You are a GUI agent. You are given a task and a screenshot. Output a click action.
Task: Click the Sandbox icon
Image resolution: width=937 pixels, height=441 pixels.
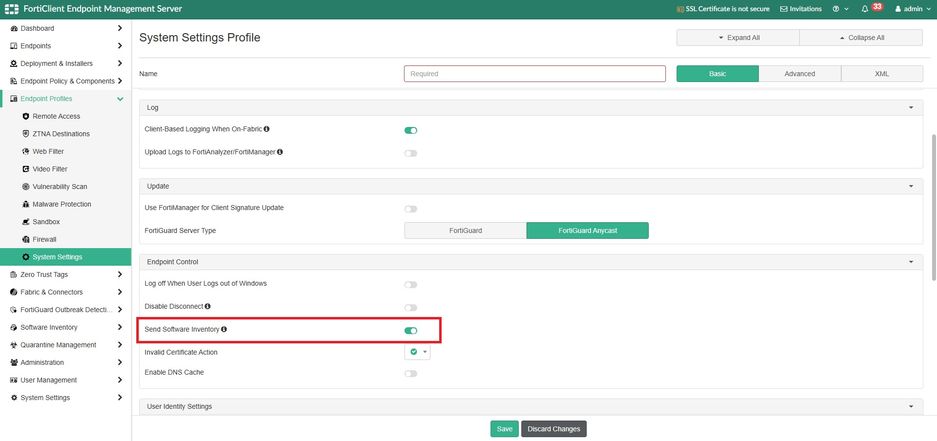(26, 222)
